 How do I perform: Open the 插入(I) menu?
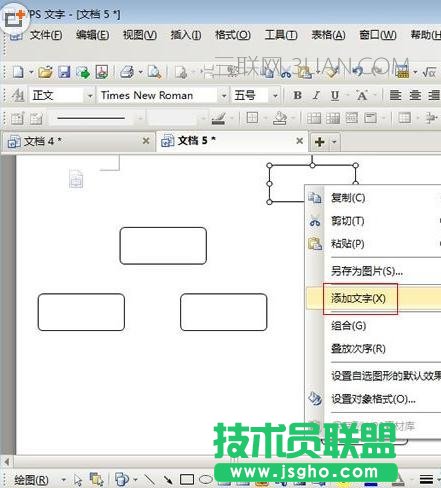(x=186, y=35)
